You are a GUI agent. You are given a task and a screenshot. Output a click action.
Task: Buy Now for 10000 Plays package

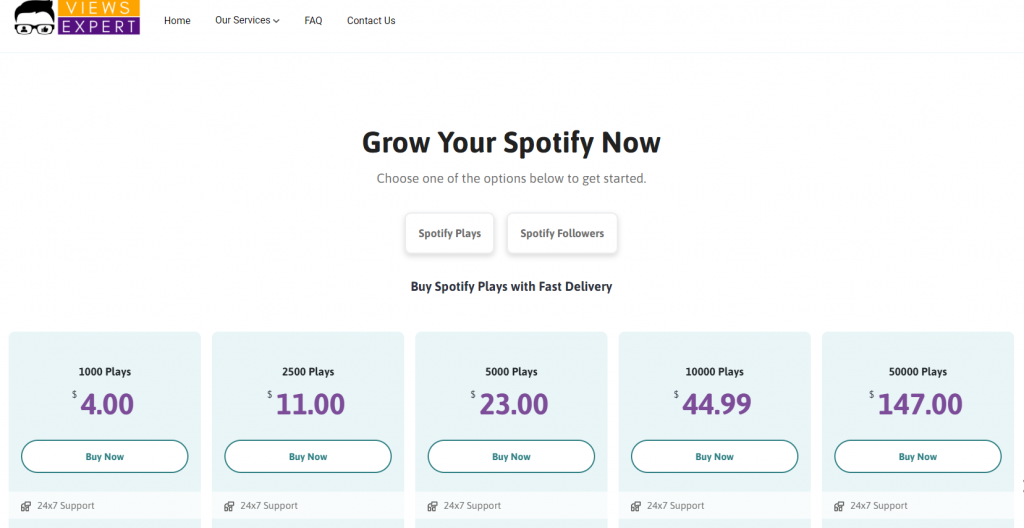pos(714,456)
